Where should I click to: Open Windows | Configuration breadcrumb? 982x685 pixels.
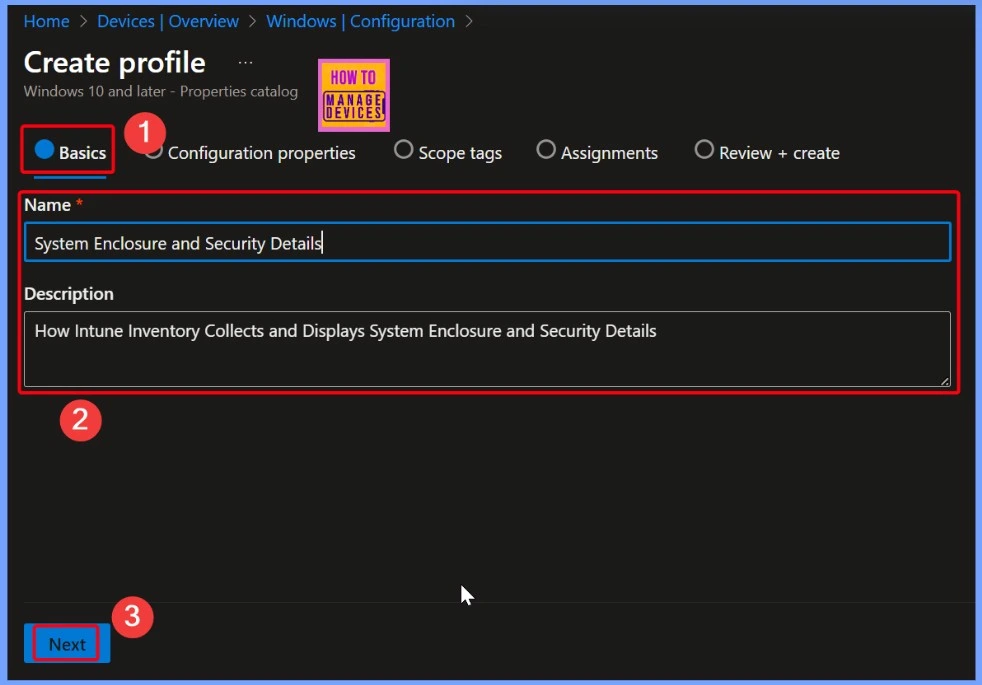pos(361,21)
